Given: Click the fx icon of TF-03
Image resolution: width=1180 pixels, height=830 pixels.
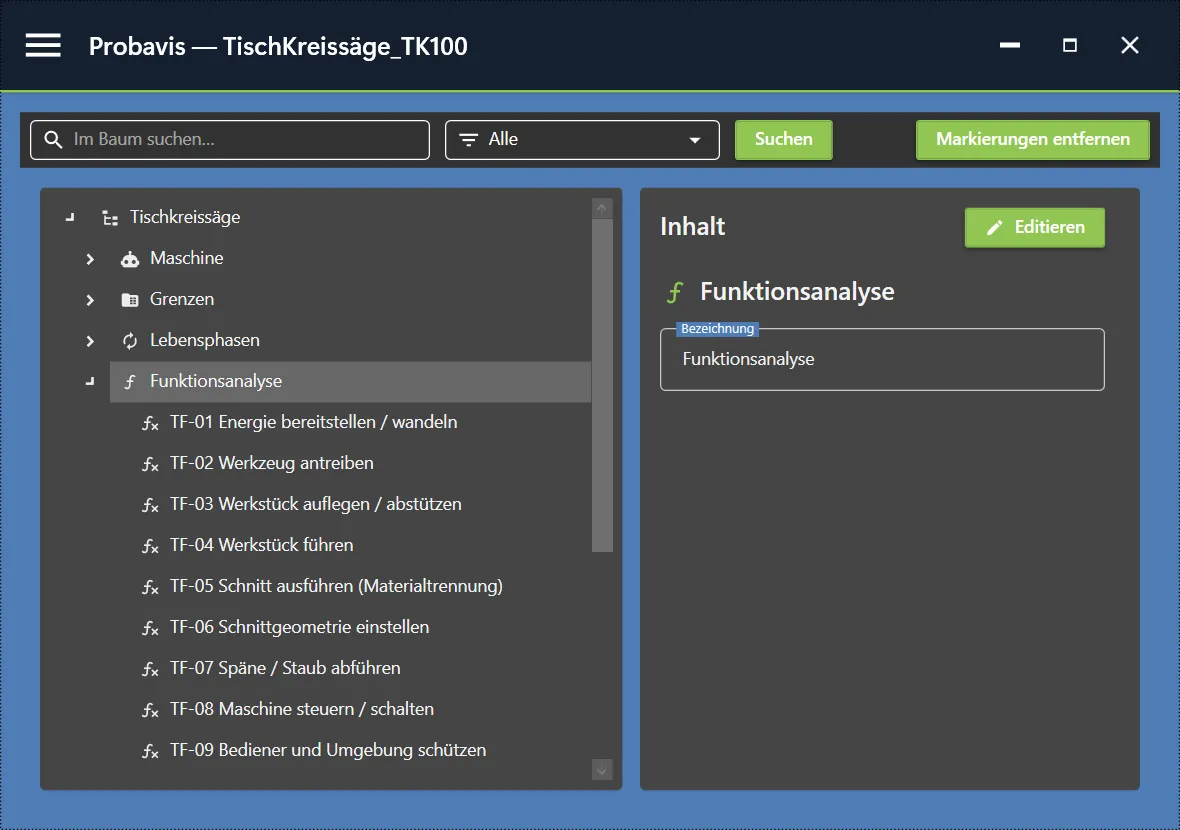Looking at the screenshot, I should tap(151, 505).
